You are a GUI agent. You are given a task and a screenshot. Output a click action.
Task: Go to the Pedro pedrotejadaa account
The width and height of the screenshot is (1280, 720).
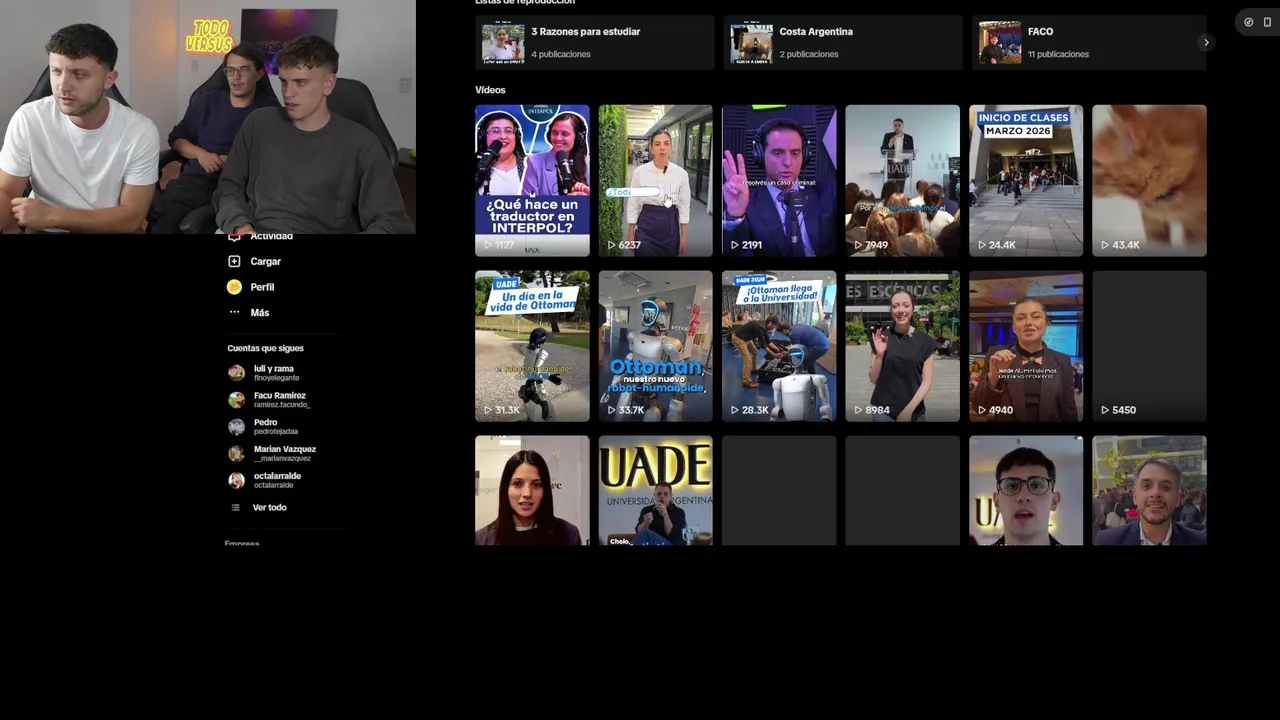[x=270, y=427]
